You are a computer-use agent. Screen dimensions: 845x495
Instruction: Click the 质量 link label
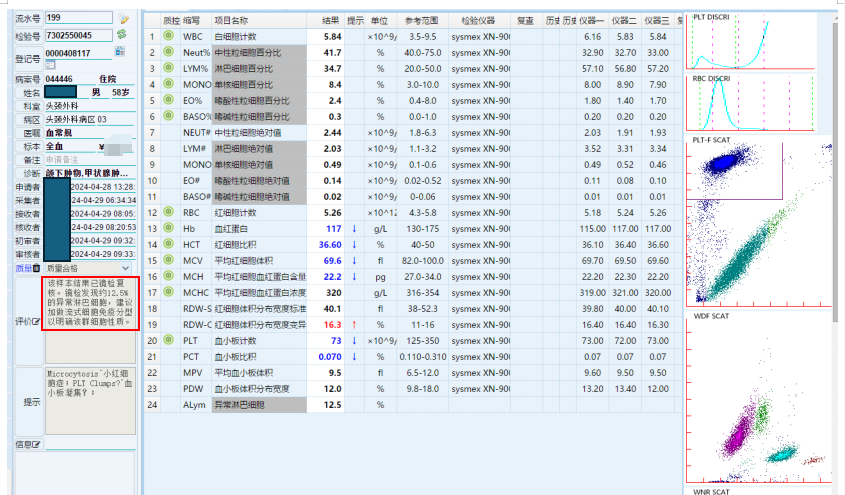click(x=23, y=268)
